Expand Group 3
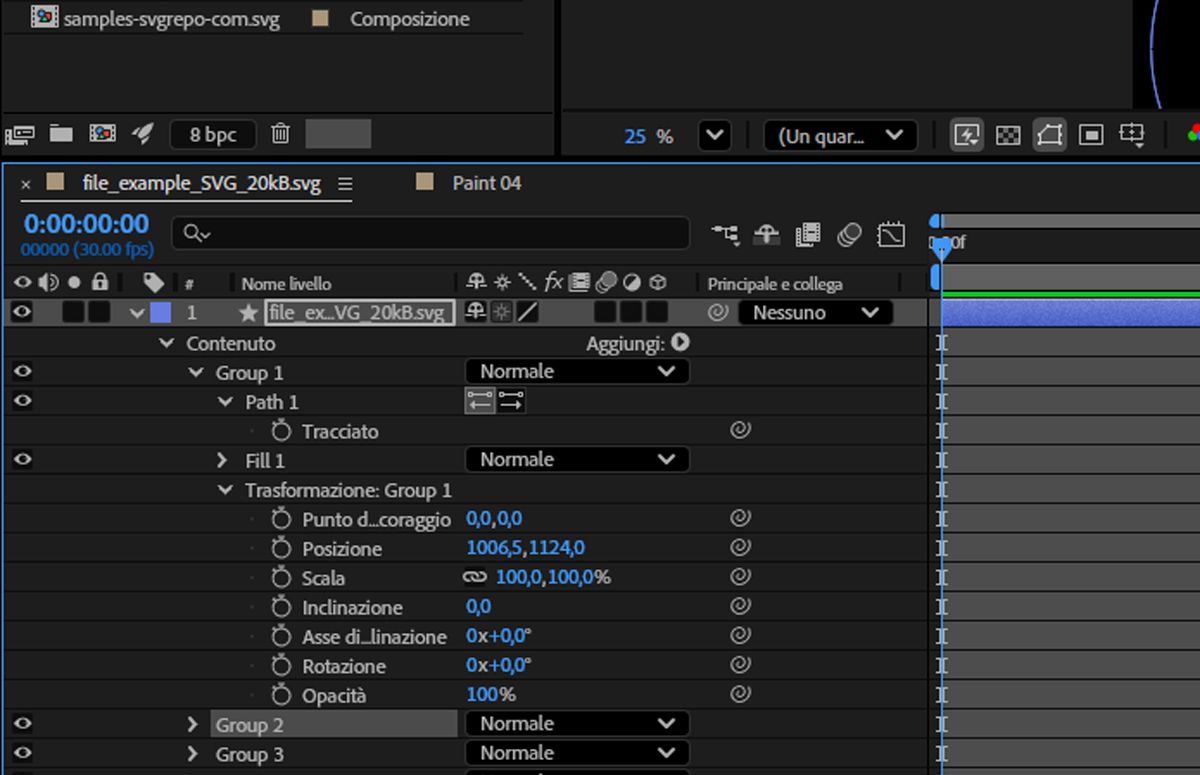This screenshot has width=1200, height=775. (194, 754)
